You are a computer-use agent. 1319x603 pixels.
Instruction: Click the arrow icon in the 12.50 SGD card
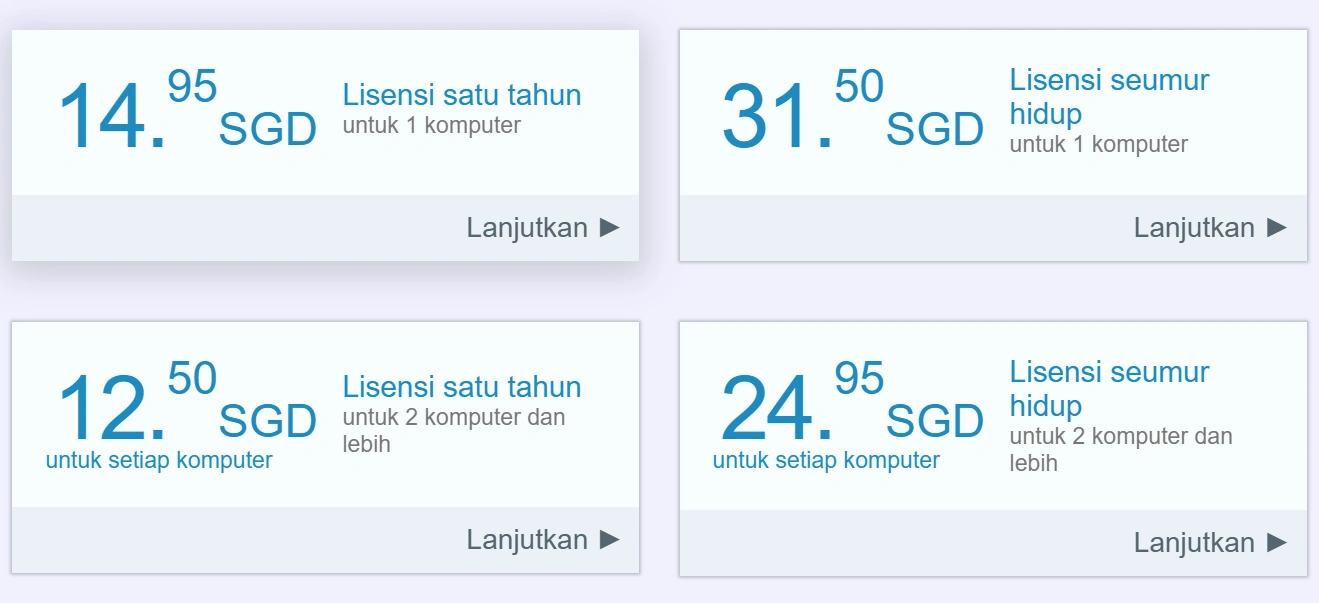point(609,539)
